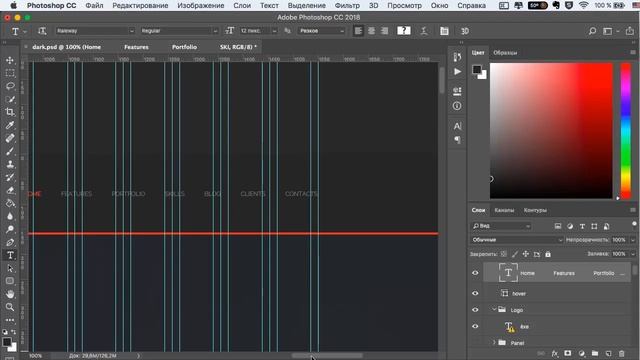Image resolution: width=640 pixels, height=360 pixels.
Task: Select the Move tool
Action: click(x=10, y=60)
